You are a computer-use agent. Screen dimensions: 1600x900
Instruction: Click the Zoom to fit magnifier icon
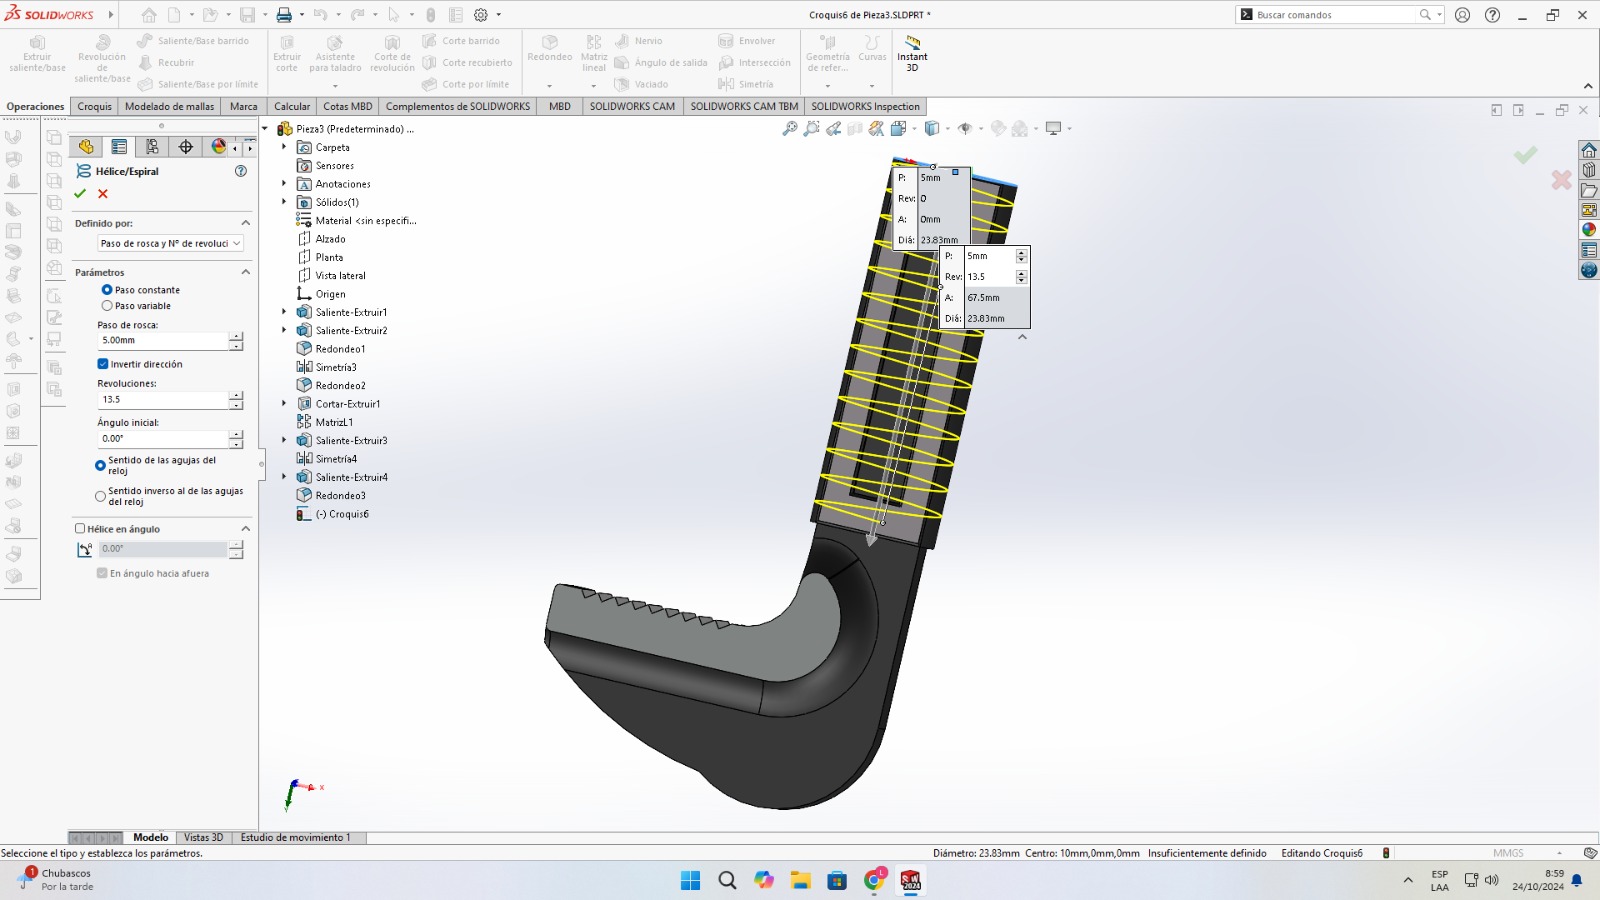[x=789, y=129]
